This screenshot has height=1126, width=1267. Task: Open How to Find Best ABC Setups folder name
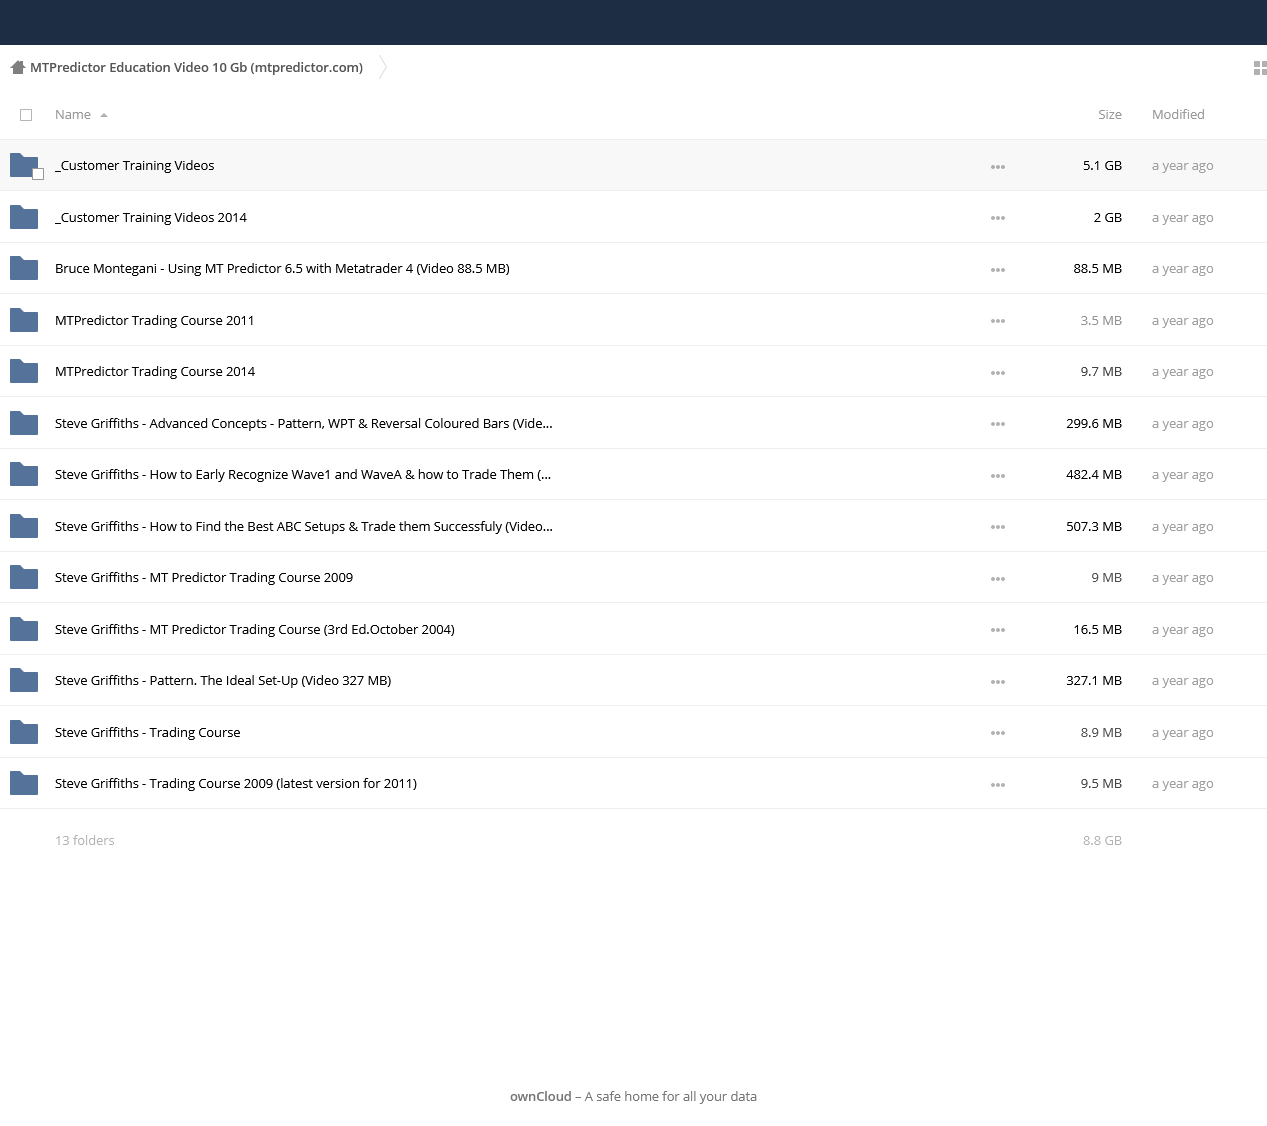tap(304, 526)
